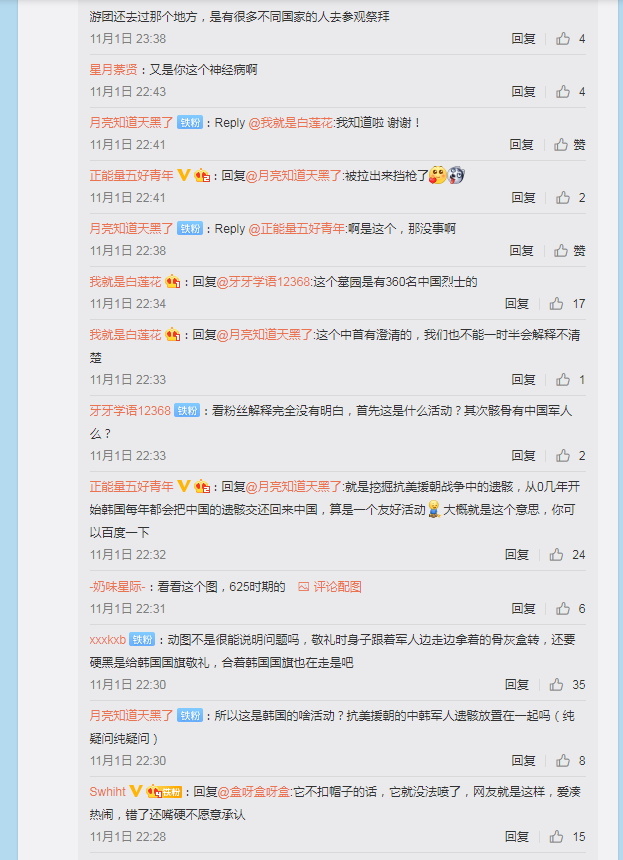Viewport: 623px width, 860px height.
Task: Reply to 星月萘贤's comment
Action: tap(523, 92)
